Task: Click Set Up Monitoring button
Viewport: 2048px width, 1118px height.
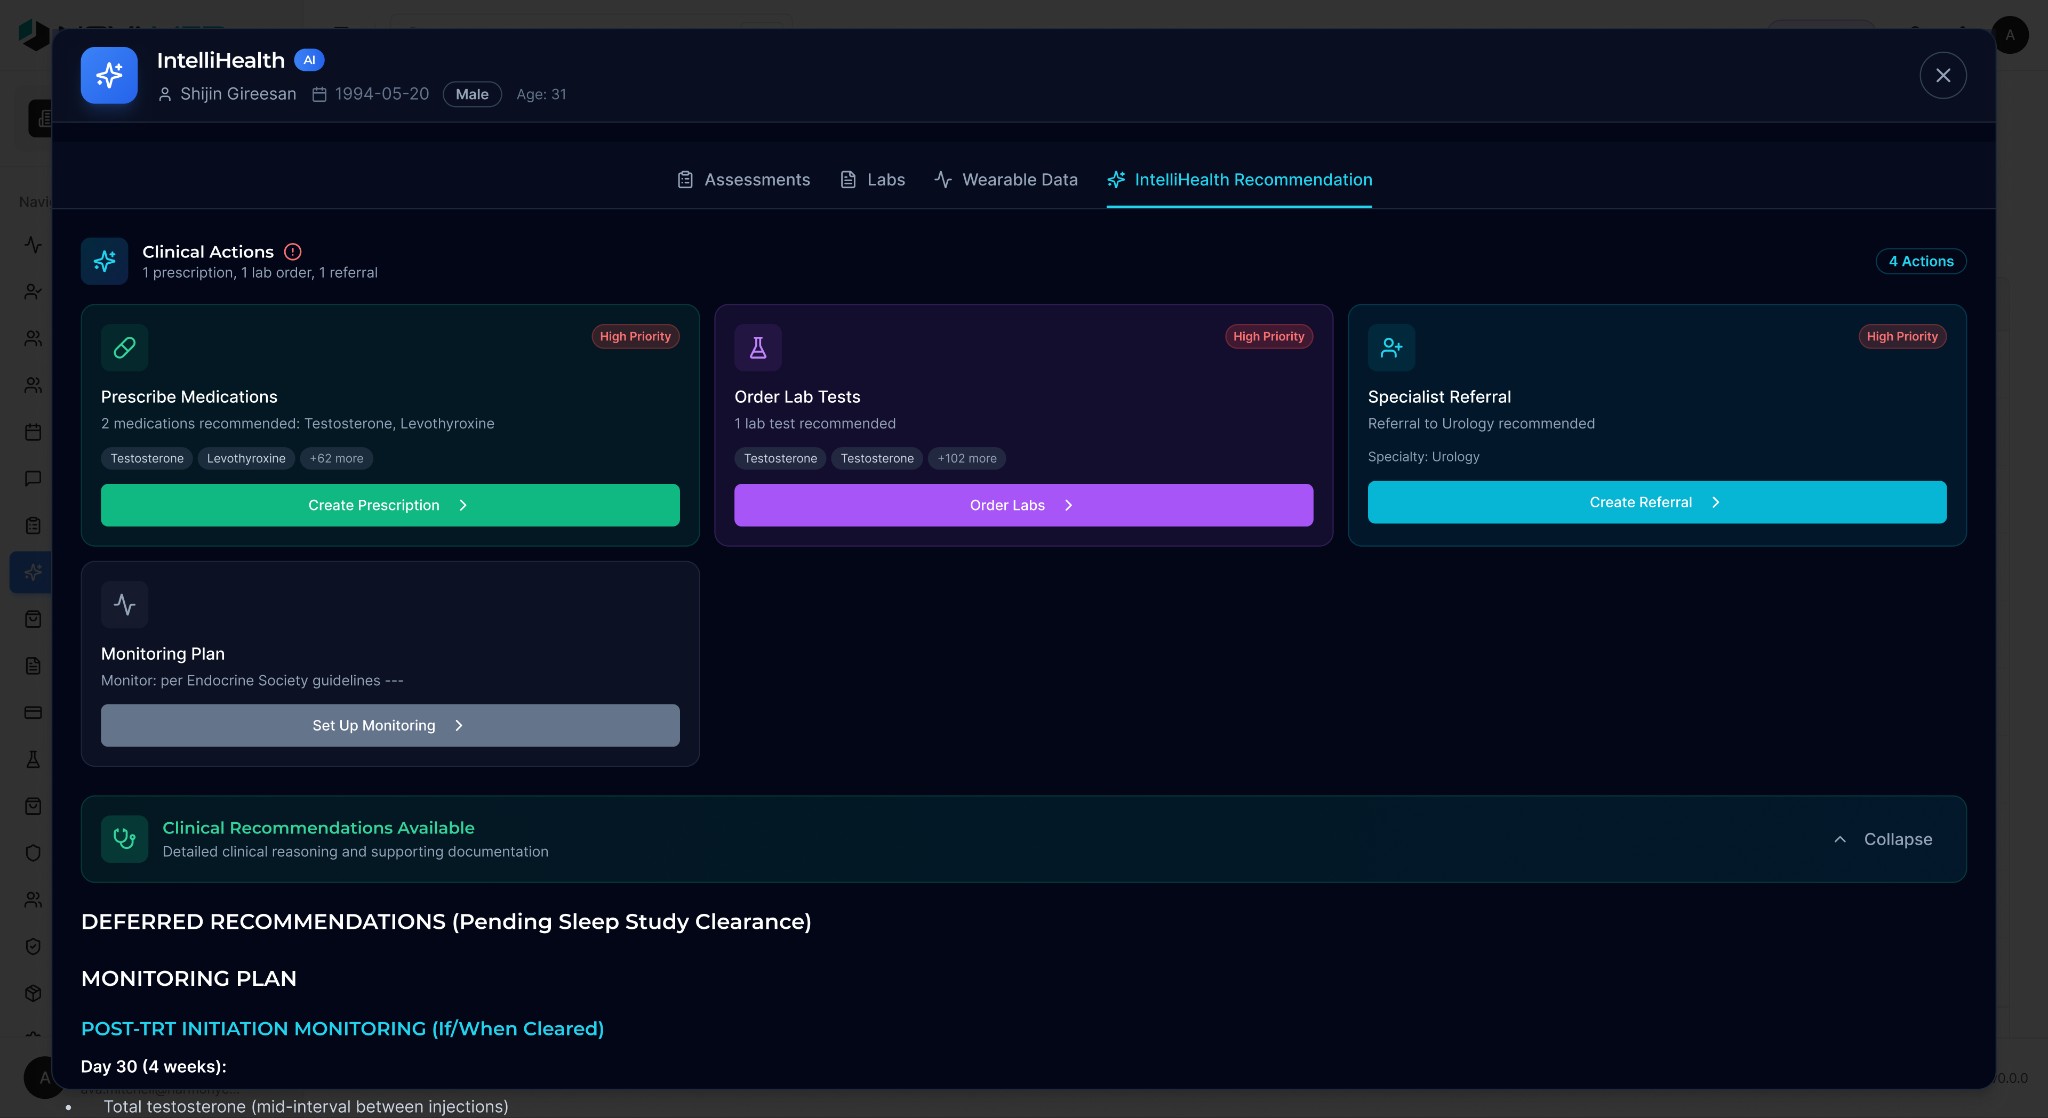Action: click(x=390, y=726)
